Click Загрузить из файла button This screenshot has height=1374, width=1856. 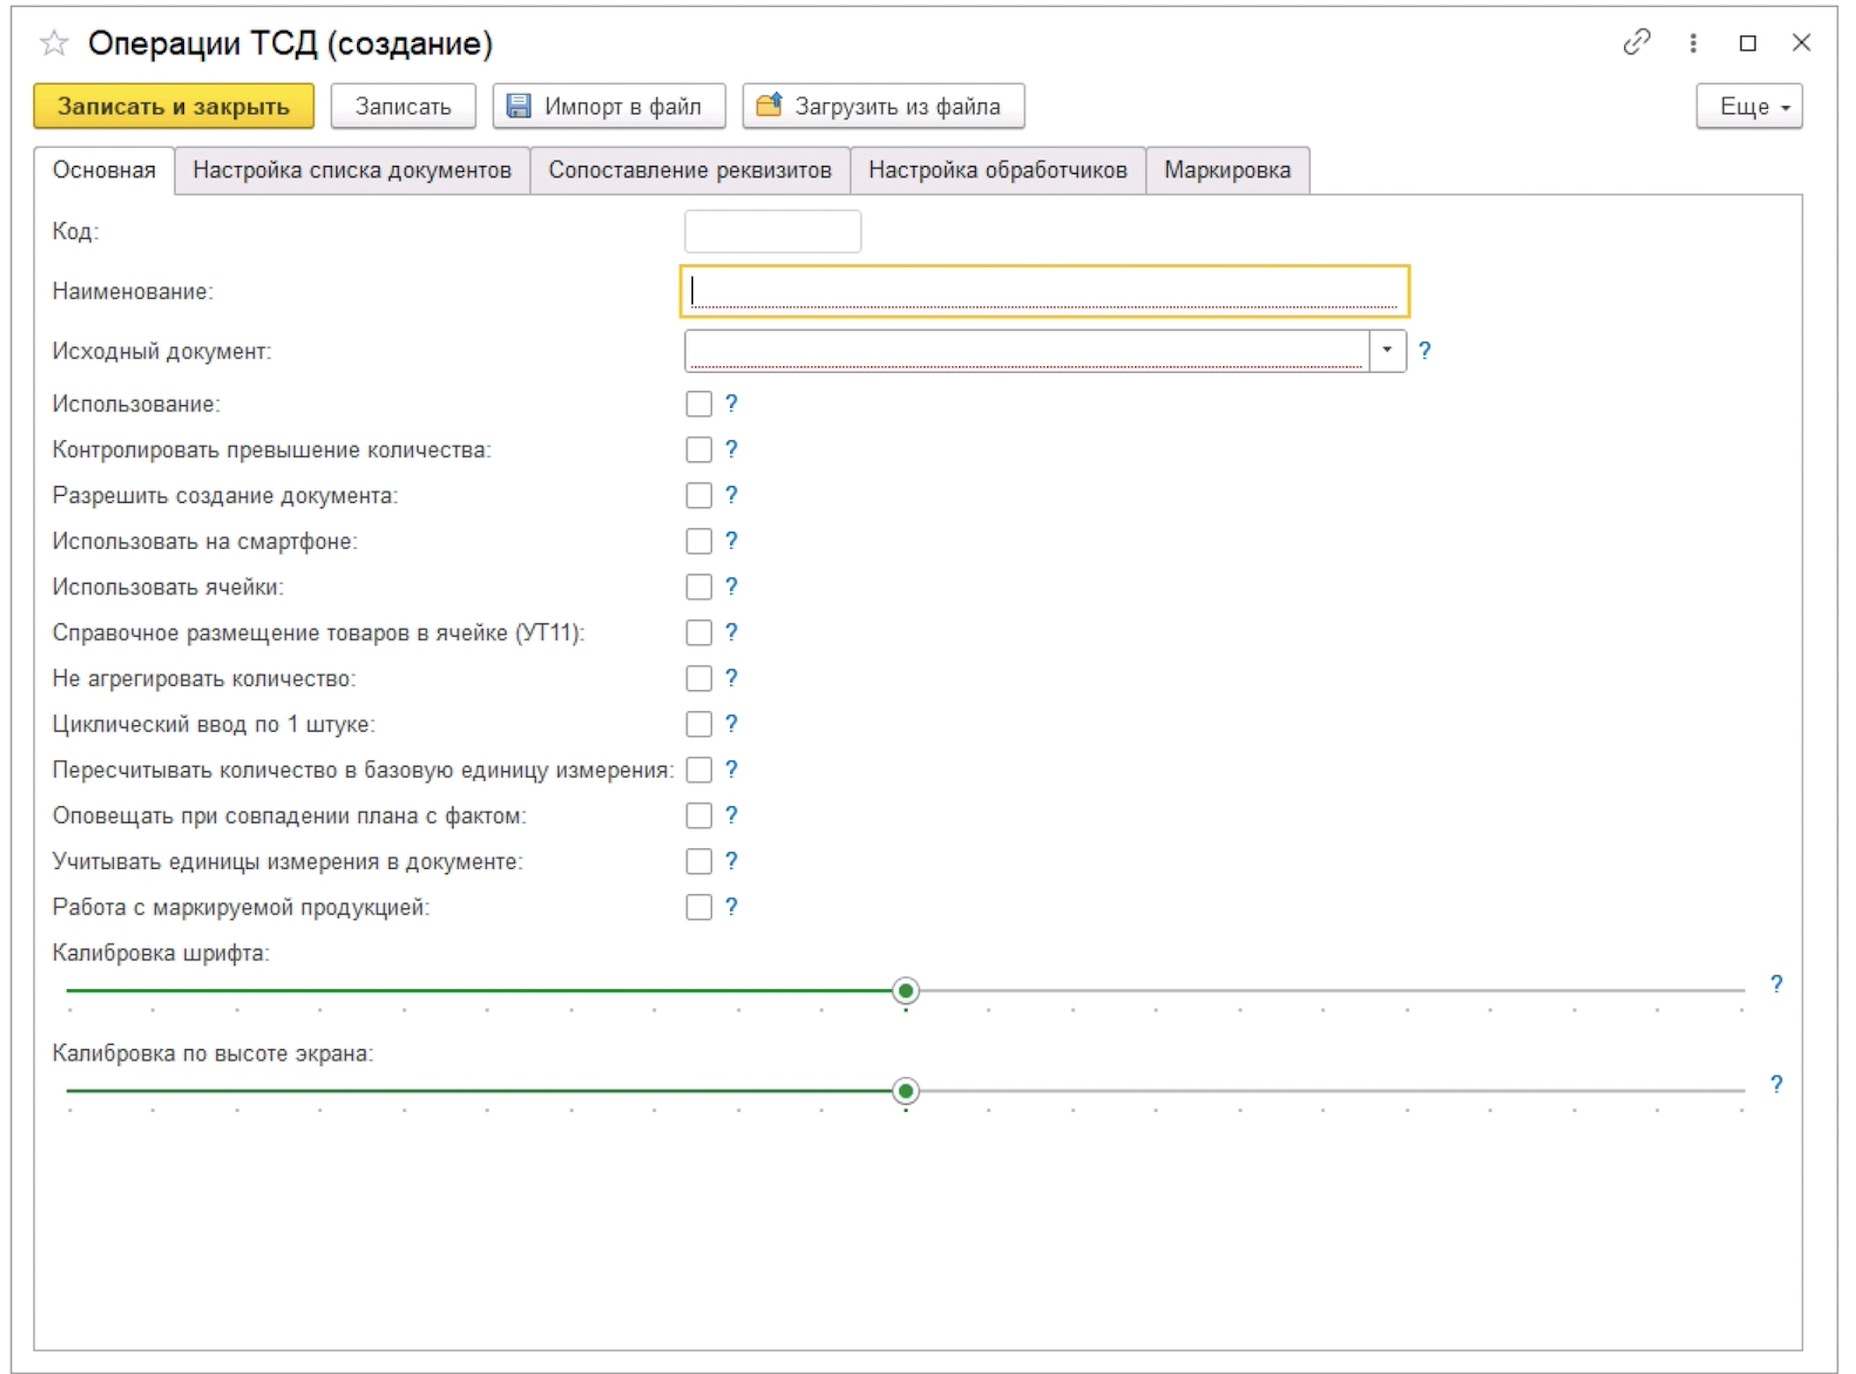pos(883,106)
